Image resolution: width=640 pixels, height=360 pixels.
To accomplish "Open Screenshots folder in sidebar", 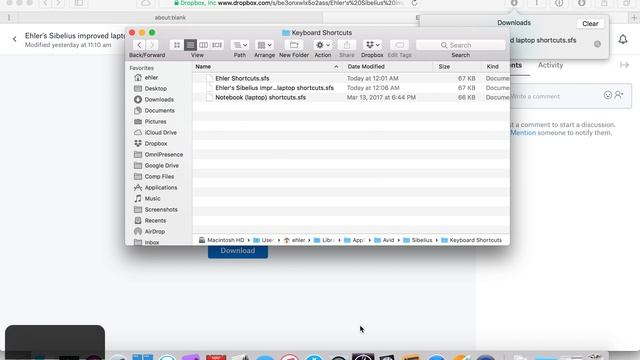I will [x=161, y=210].
